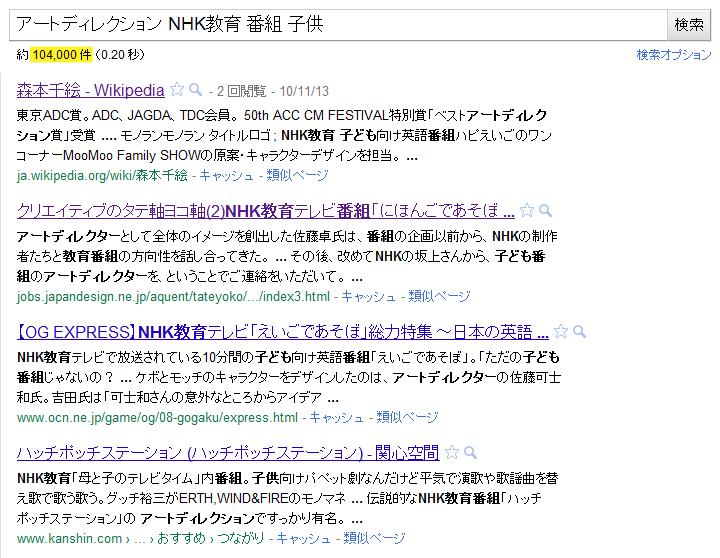Viewport: 720px width, 558px height.
Task: Click the ja.wikipedia.org/wiki/森本千絵 URL text
Action: (x=102, y=175)
